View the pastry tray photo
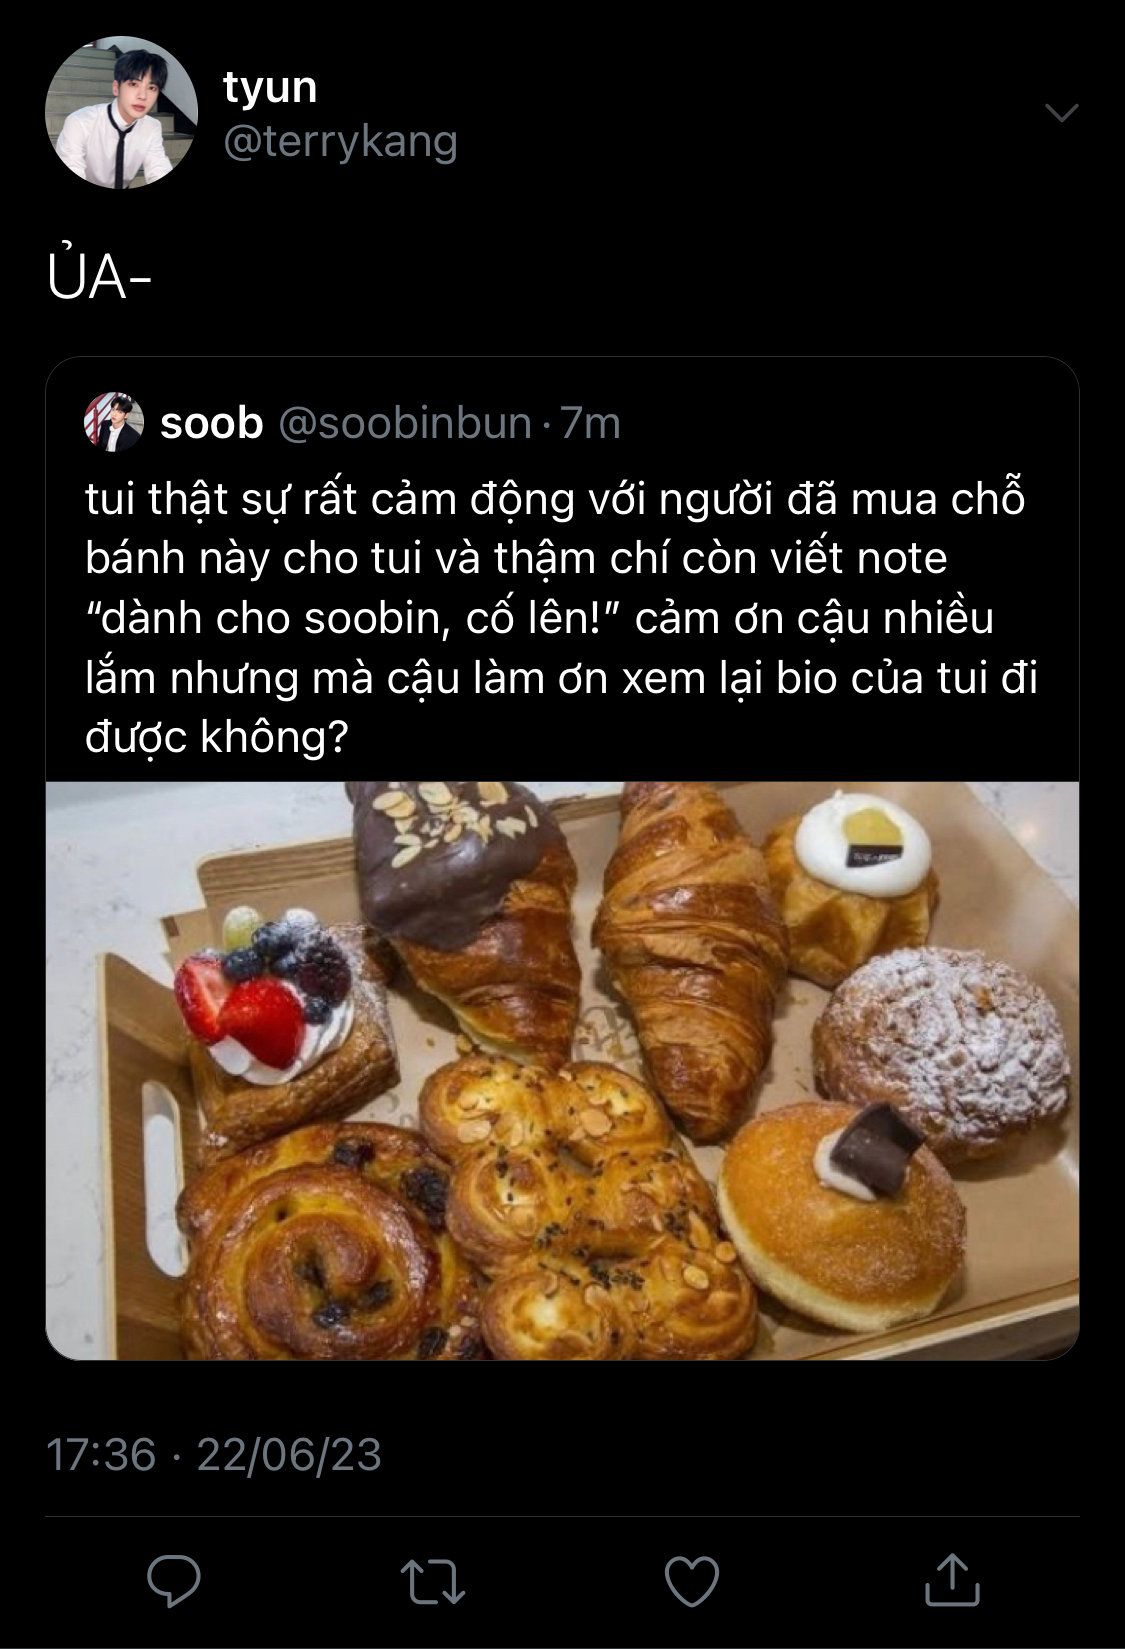This screenshot has height=1649, width=1125. (562, 1070)
